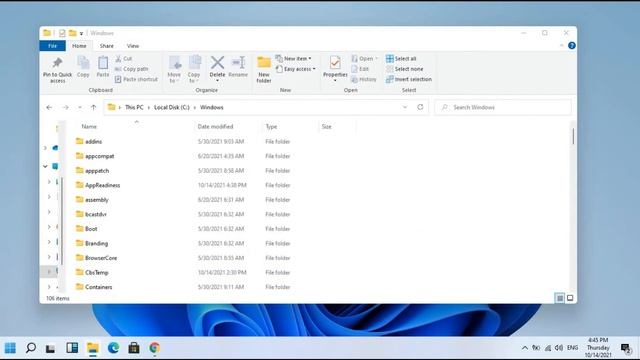Switch to details view layout icon
The image size is (640, 360).
click(560, 298)
